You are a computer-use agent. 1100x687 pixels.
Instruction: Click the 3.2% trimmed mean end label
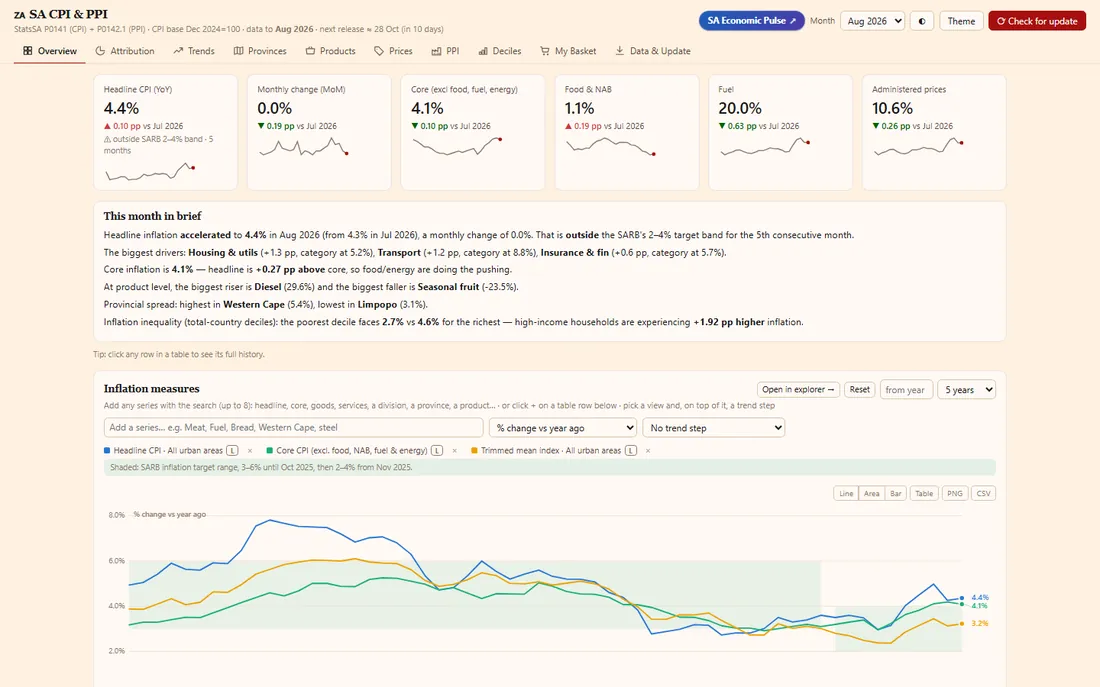click(979, 623)
